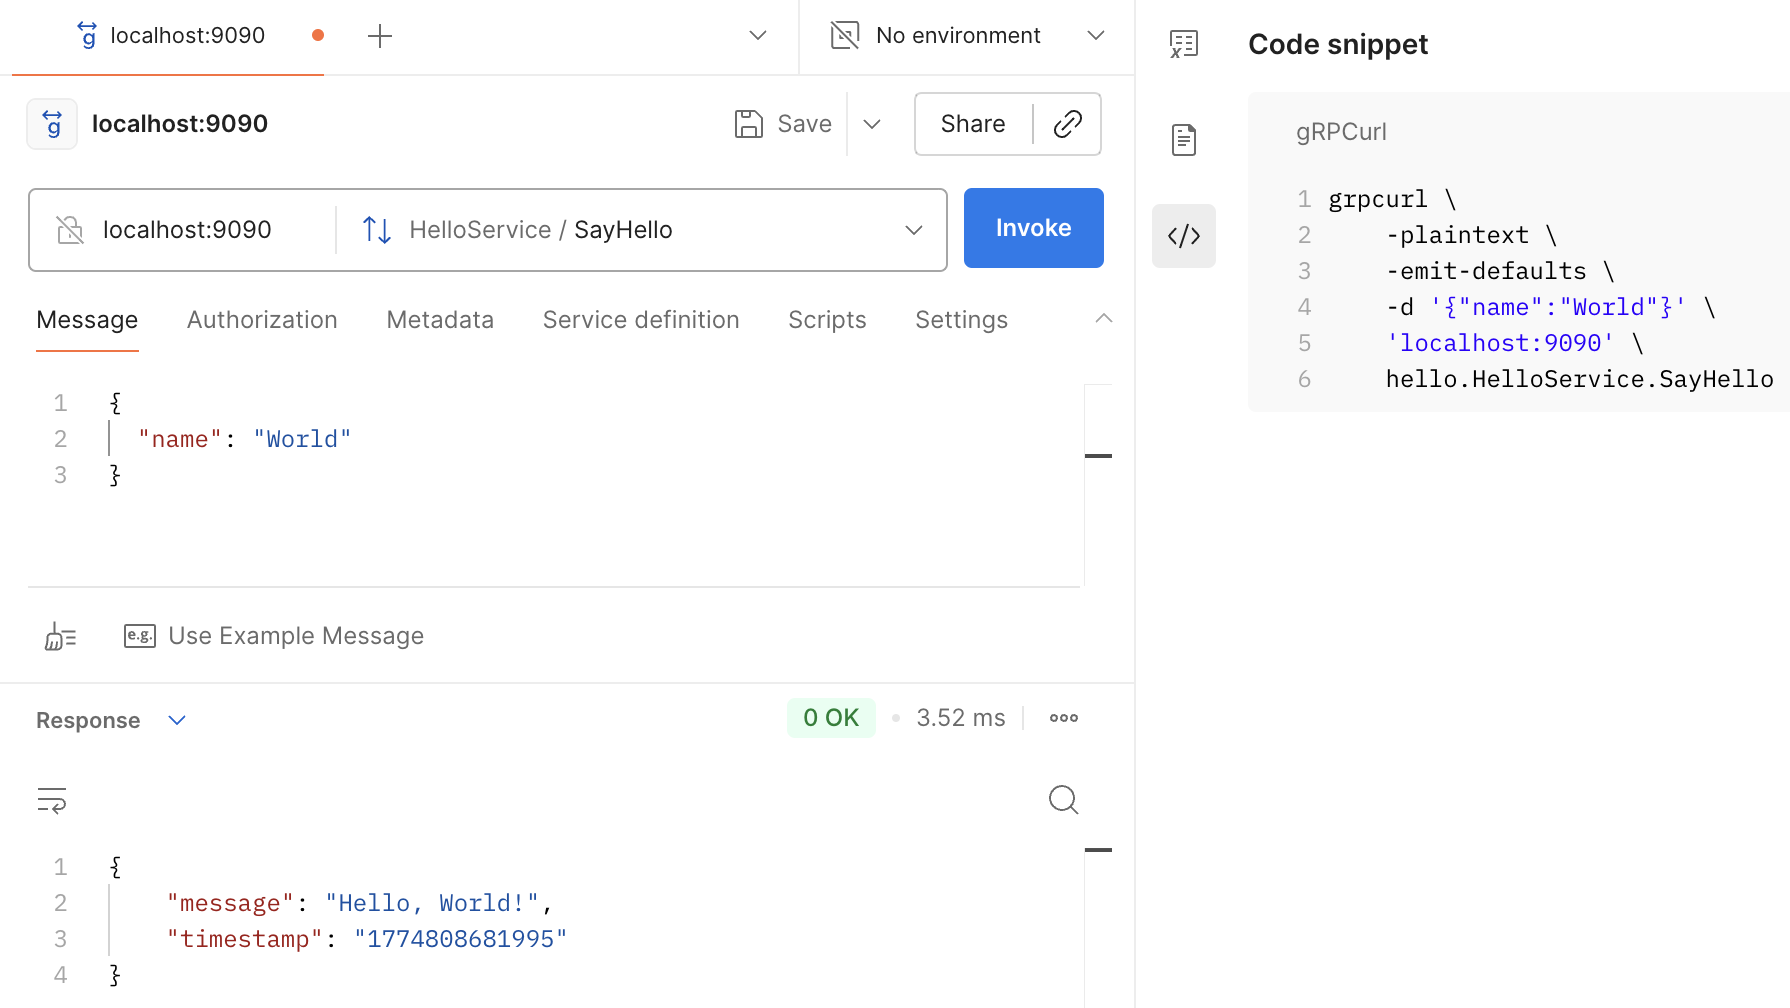Switch to the Metadata tab
The image size is (1790, 1008).
(440, 320)
